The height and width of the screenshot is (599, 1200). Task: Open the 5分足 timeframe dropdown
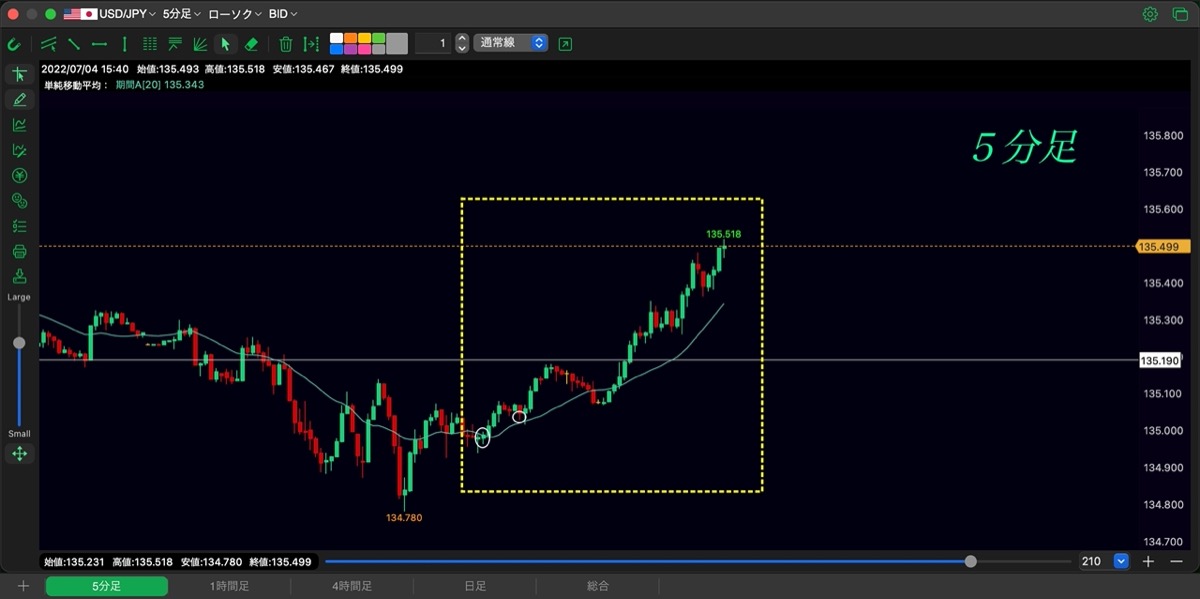(181, 14)
